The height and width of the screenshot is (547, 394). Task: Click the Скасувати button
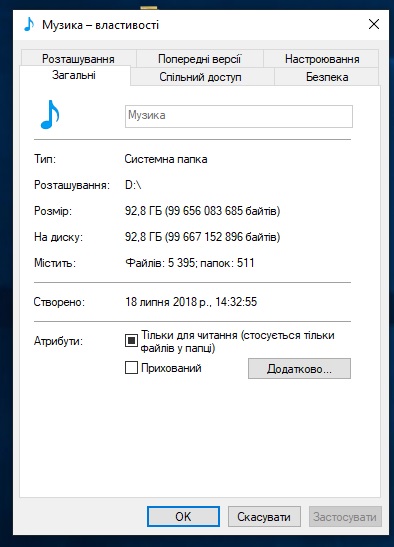coord(264,516)
